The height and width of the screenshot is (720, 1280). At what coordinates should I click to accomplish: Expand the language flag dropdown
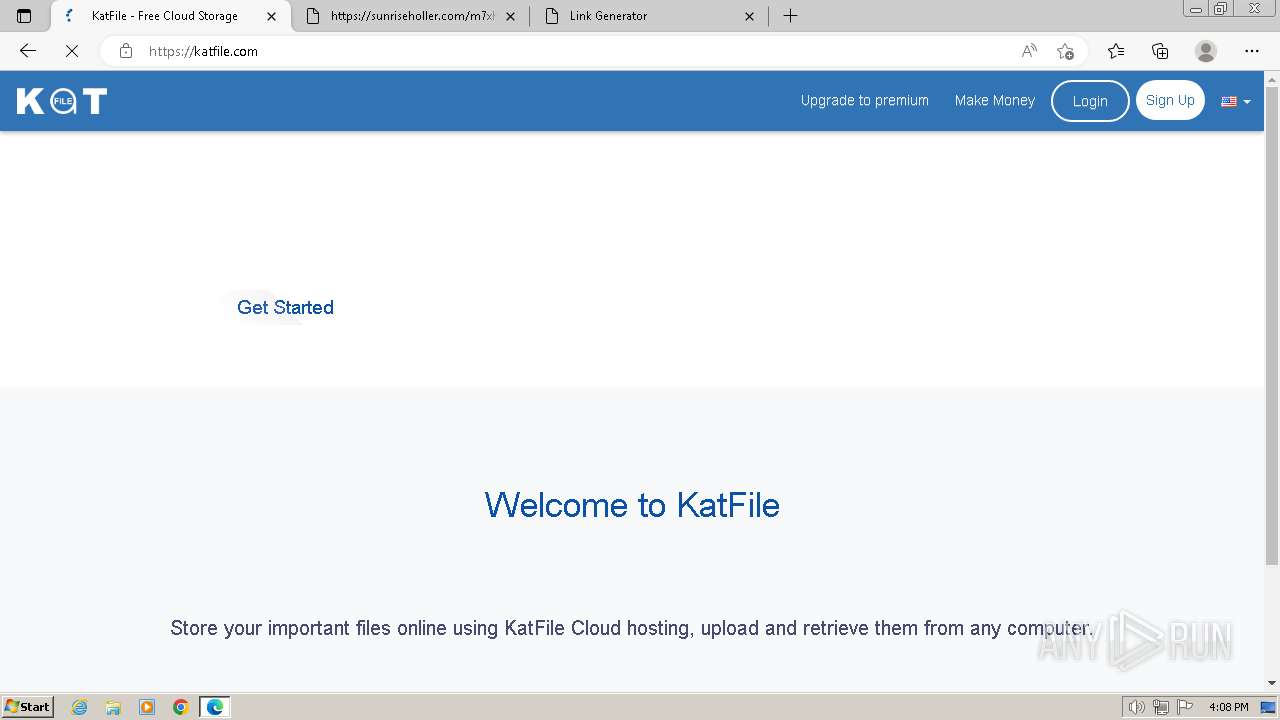coord(1236,101)
